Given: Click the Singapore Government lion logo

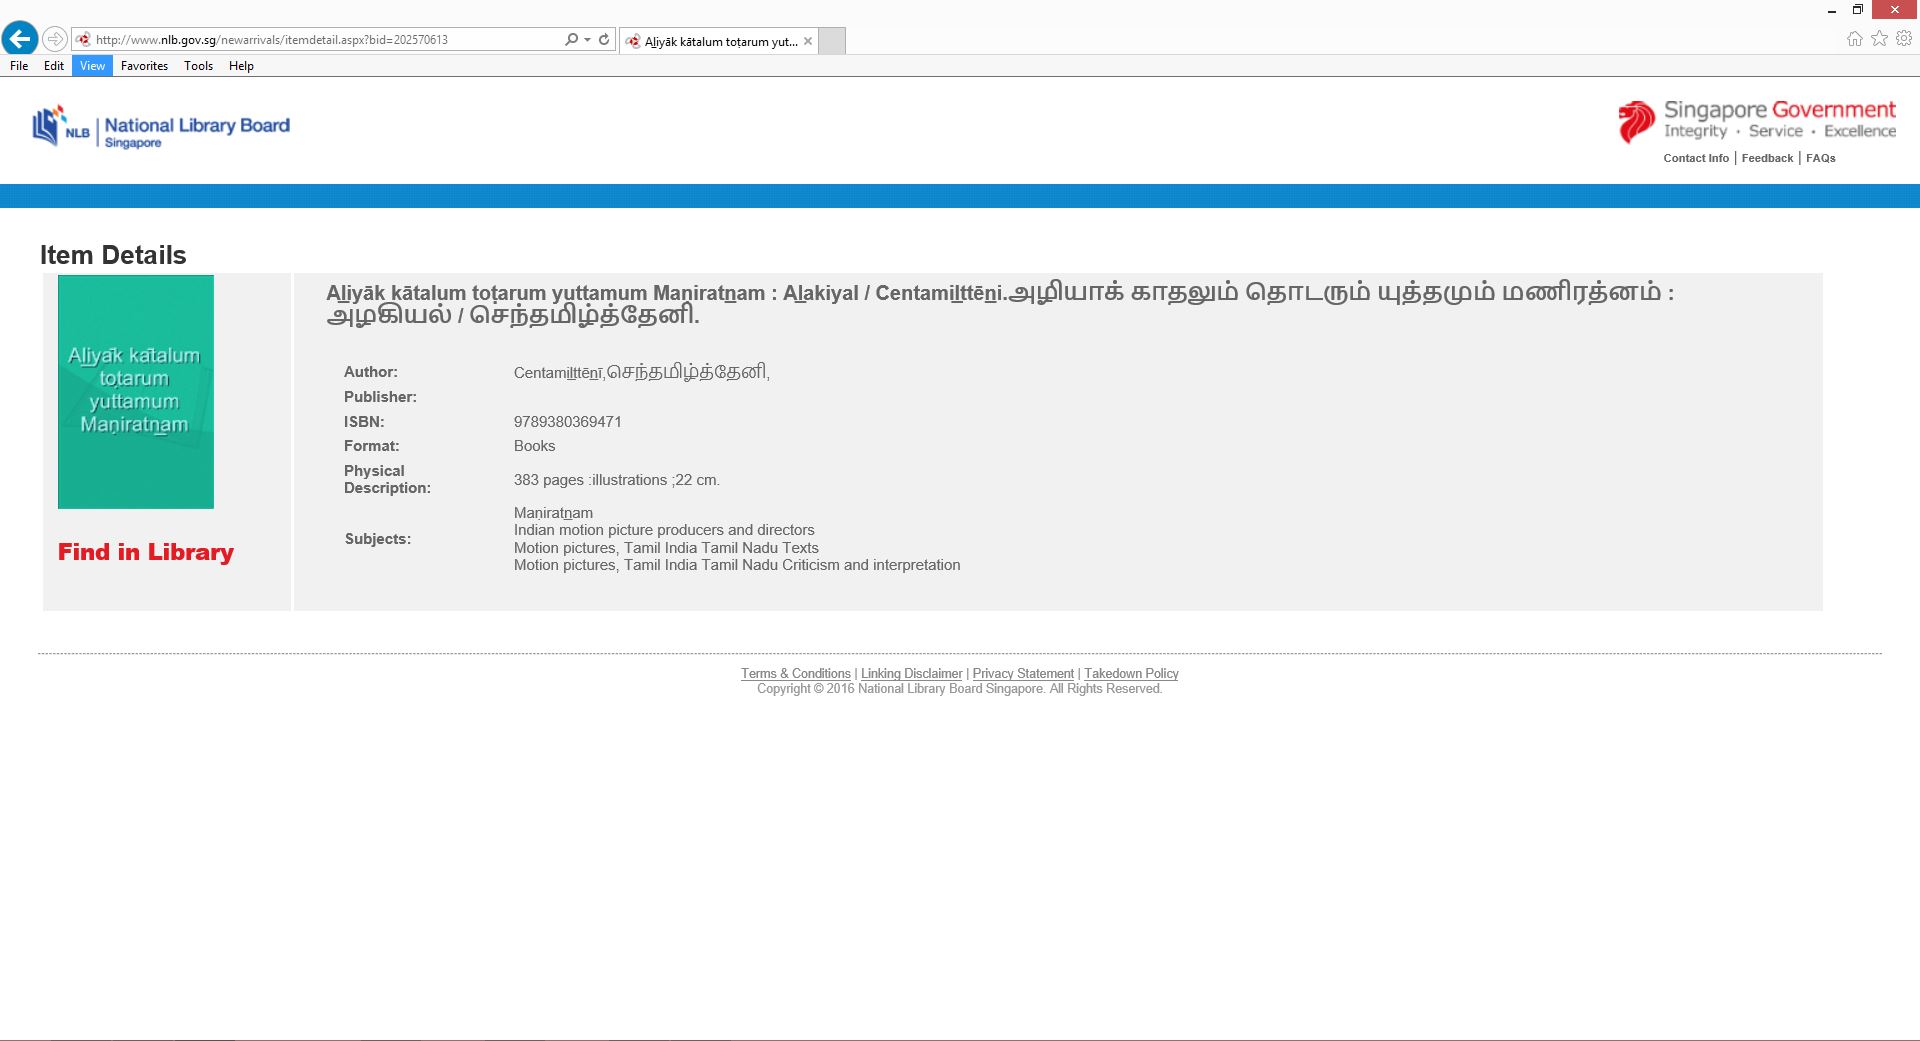Looking at the screenshot, I should click(1636, 122).
